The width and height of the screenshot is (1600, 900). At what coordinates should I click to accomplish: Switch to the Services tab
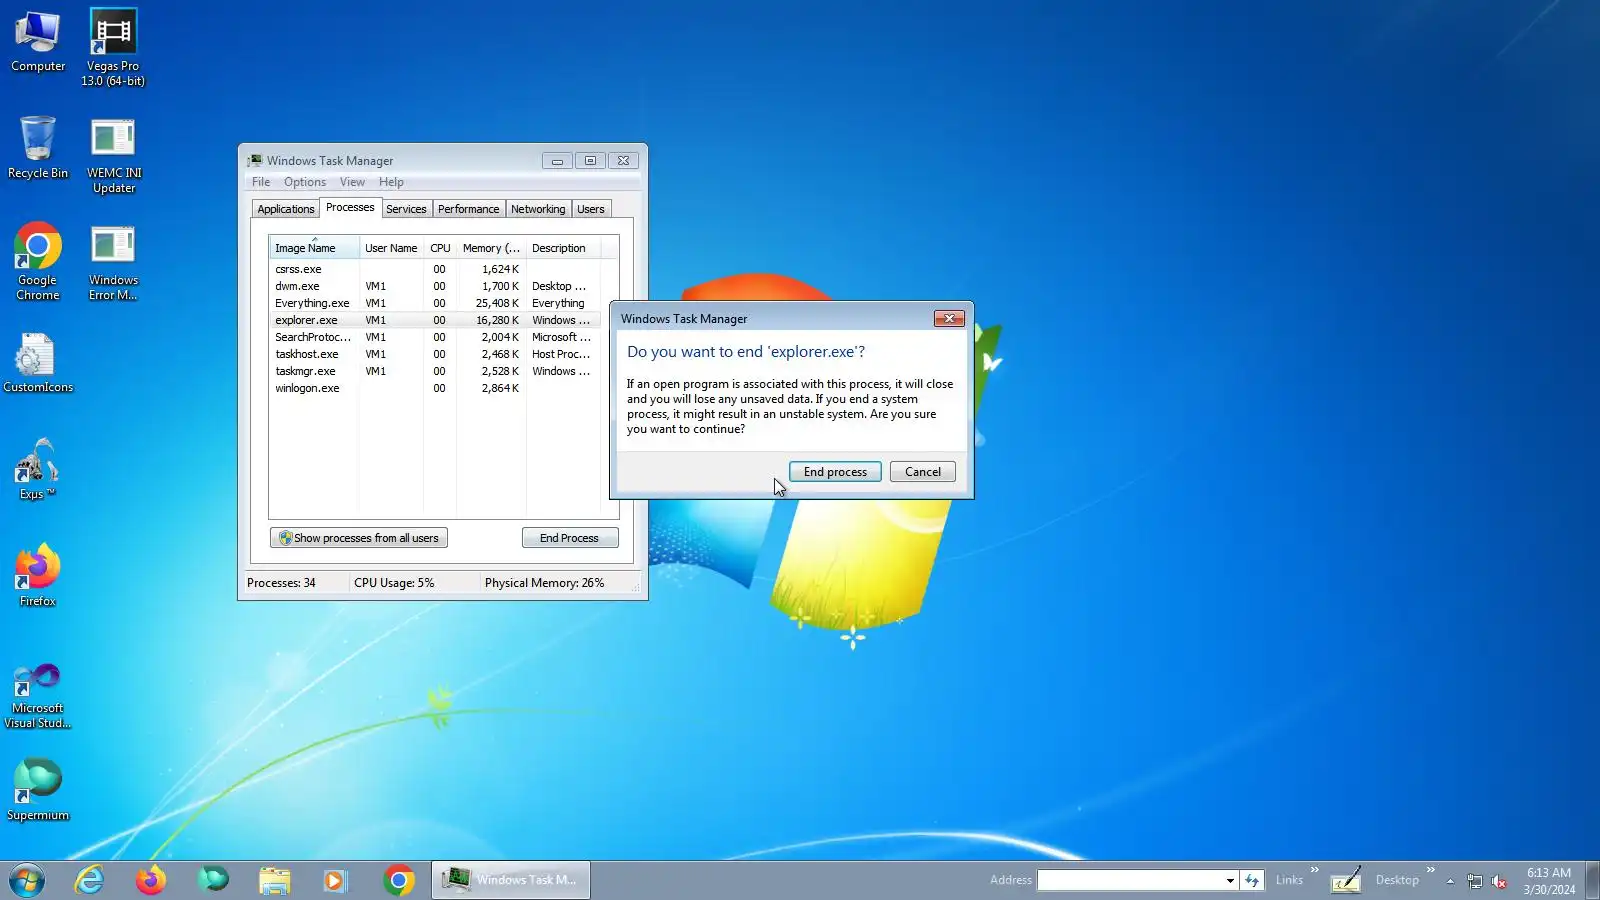click(x=406, y=209)
